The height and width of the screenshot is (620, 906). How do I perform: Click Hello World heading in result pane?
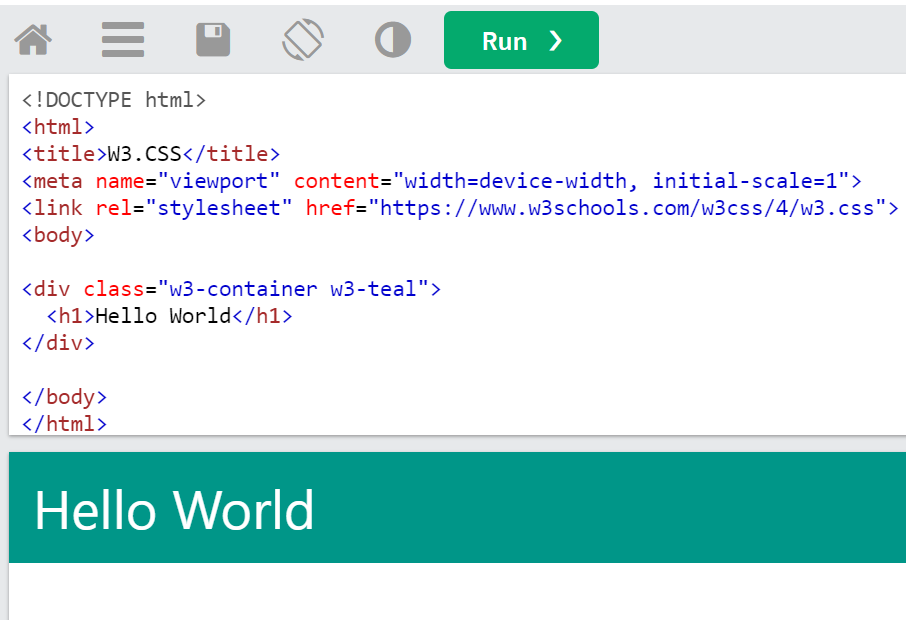(x=174, y=510)
